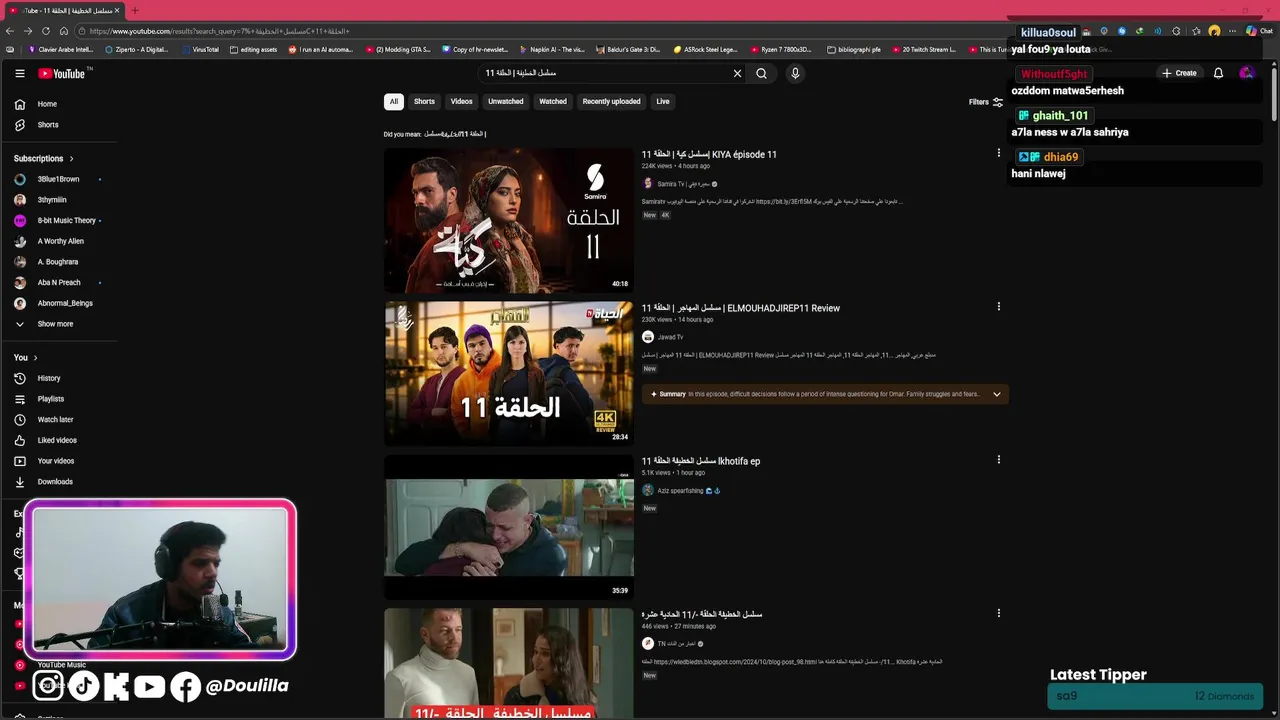This screenshot has height=720, width=1280.
Task: Open ELMOUHADJIREP11 Review video options menu
Action: click(998, 307)
